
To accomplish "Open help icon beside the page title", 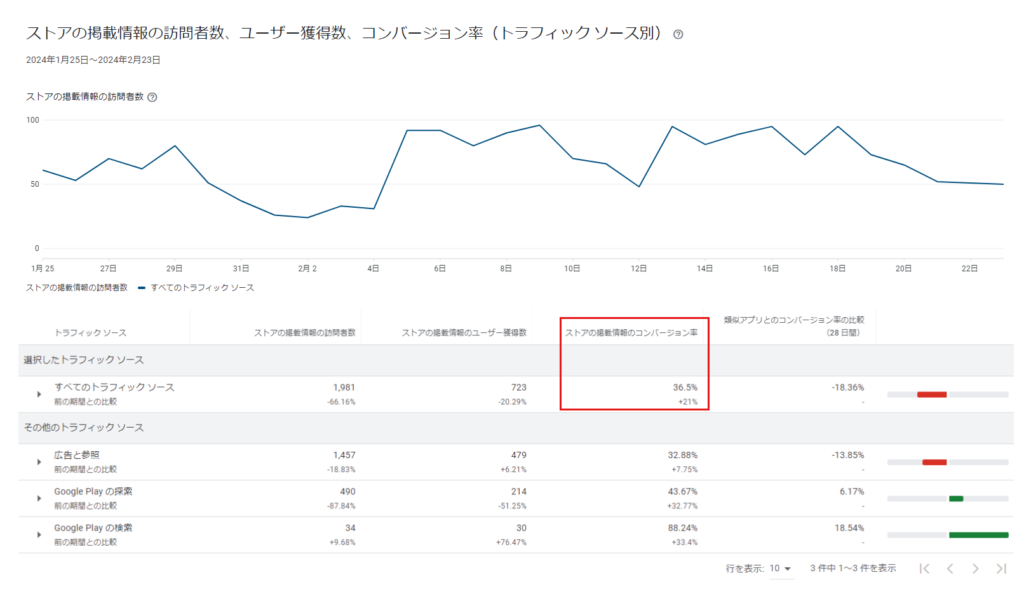I will click(x=678, y=35).
